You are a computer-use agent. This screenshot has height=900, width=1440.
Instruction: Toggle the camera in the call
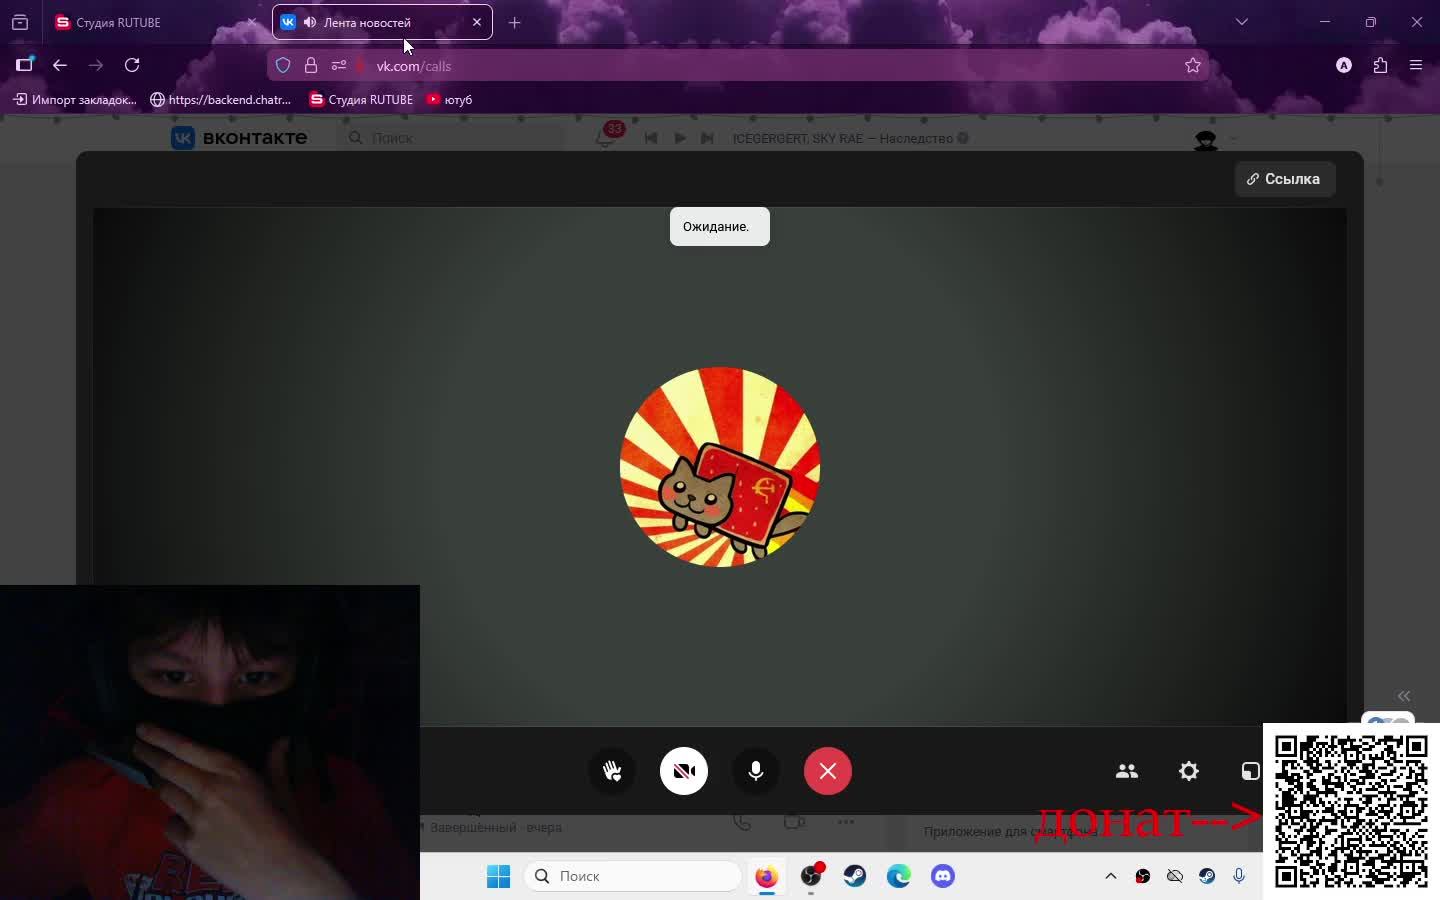point(684,771)
